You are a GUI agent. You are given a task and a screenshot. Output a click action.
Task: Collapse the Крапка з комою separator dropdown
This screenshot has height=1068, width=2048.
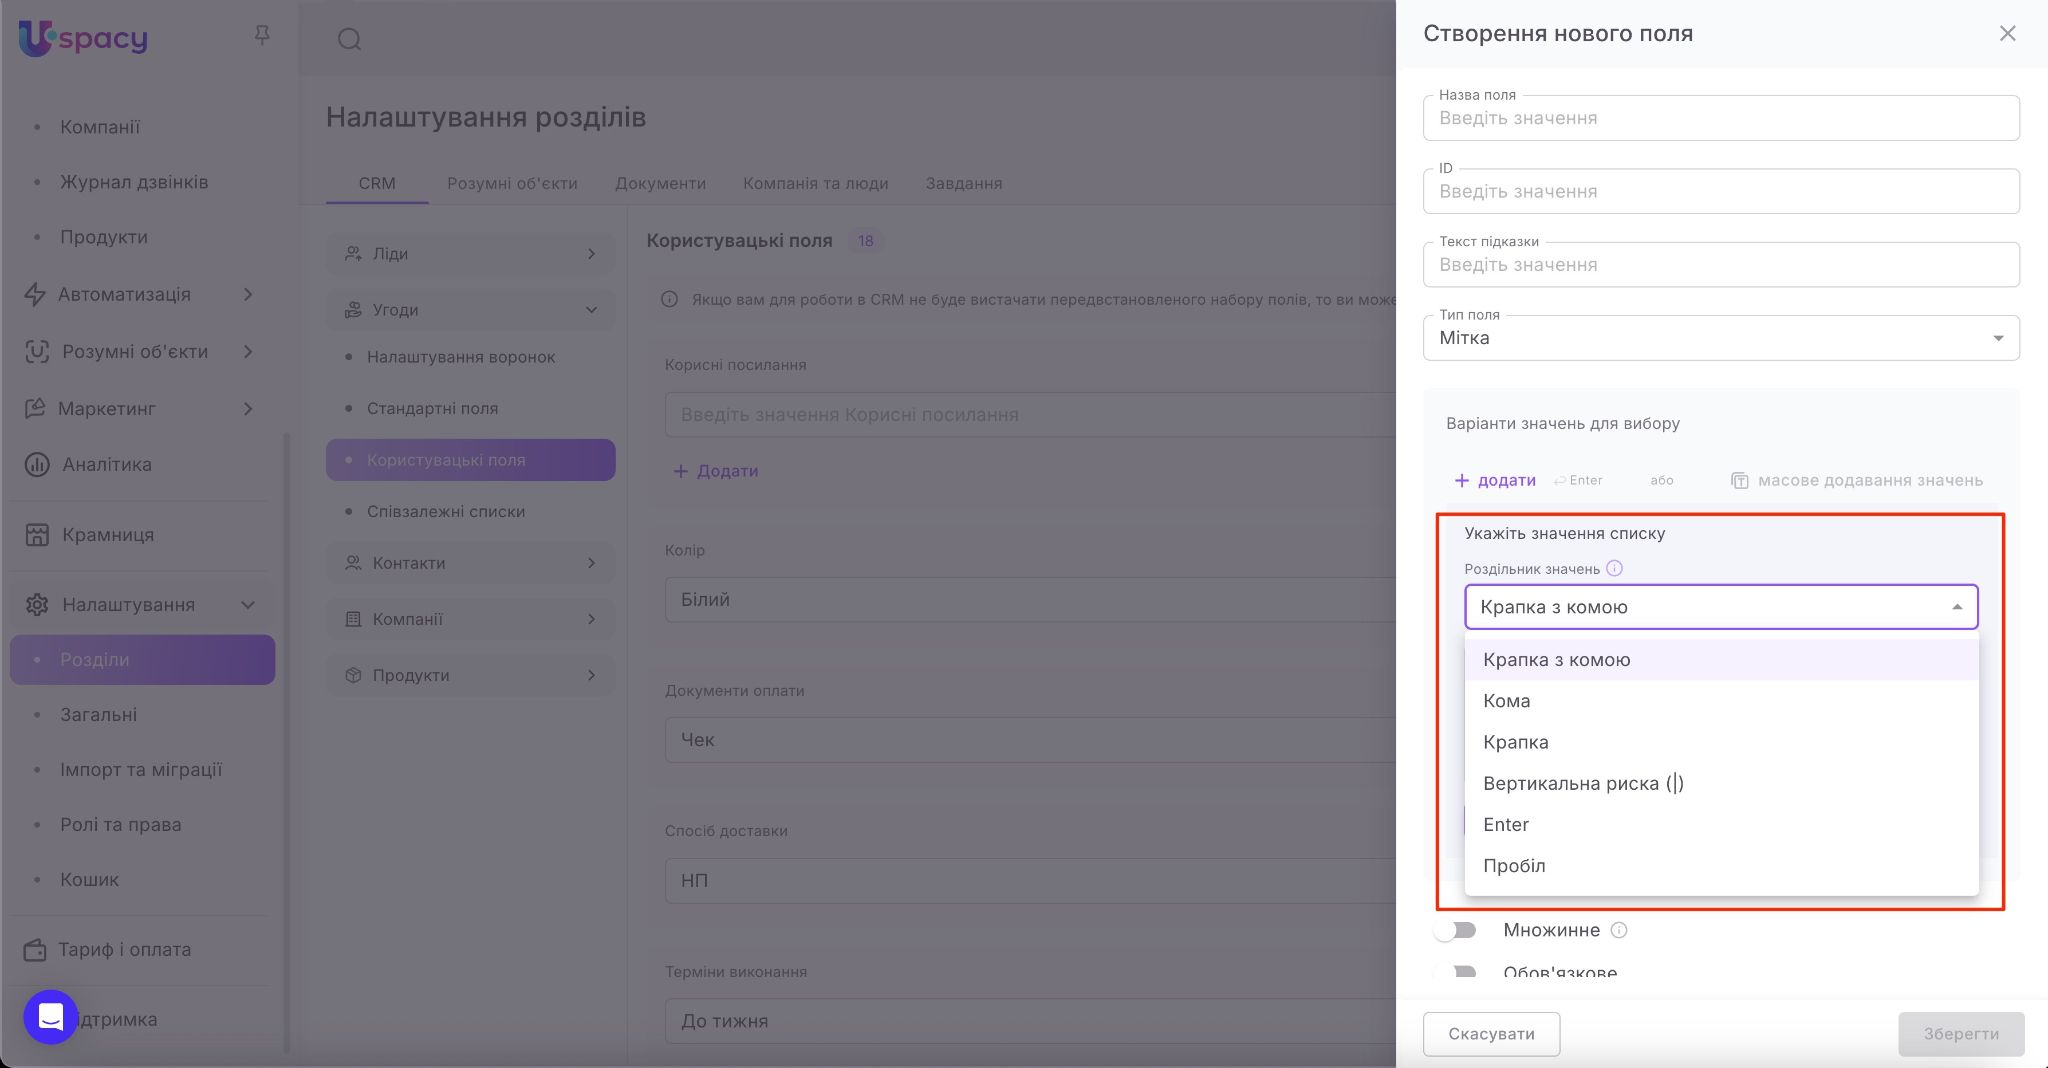(x=1956, y=607)
